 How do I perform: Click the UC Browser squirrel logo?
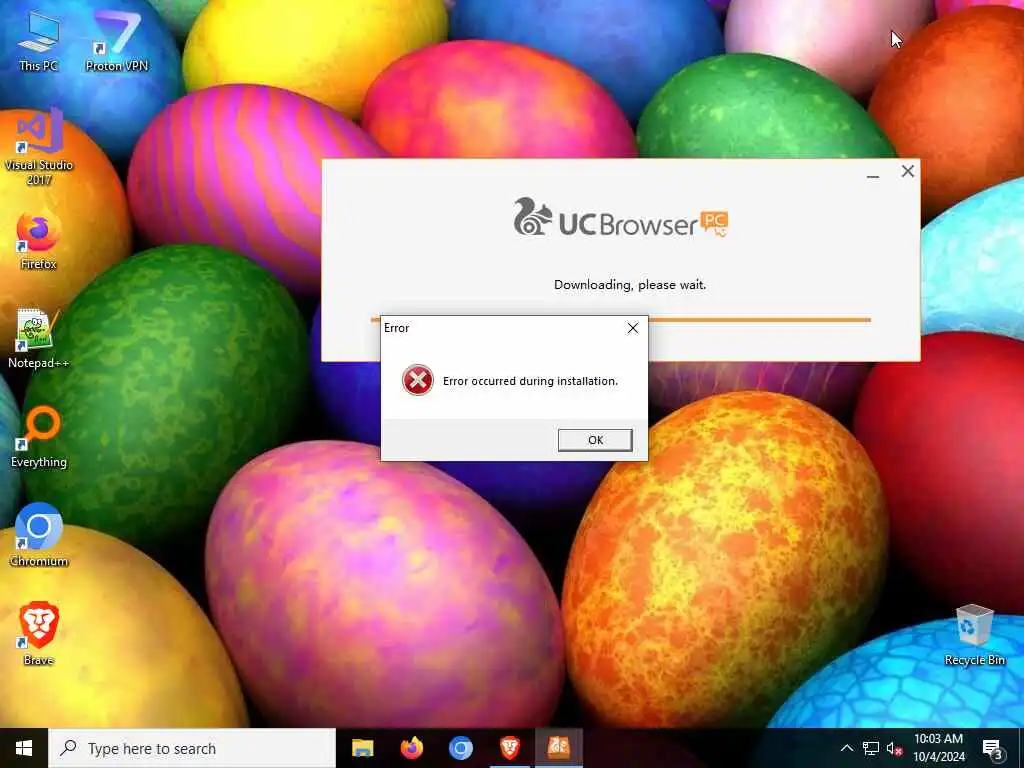point(532,217)
